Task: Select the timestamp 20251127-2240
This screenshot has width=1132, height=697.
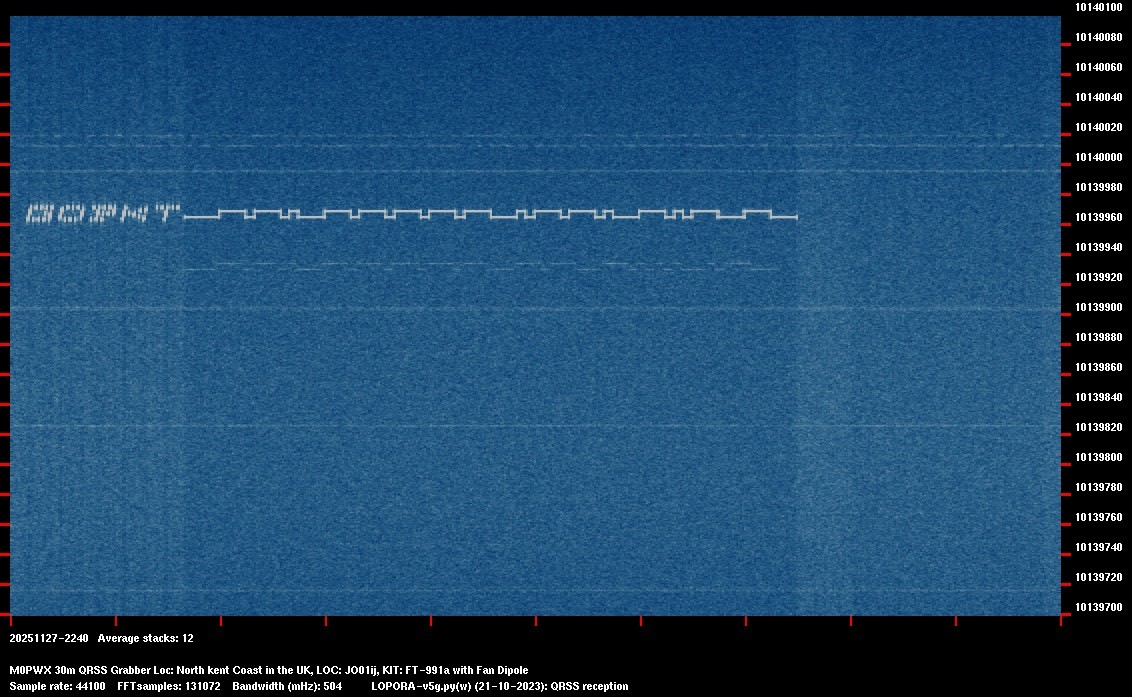Action: [47, 638]
